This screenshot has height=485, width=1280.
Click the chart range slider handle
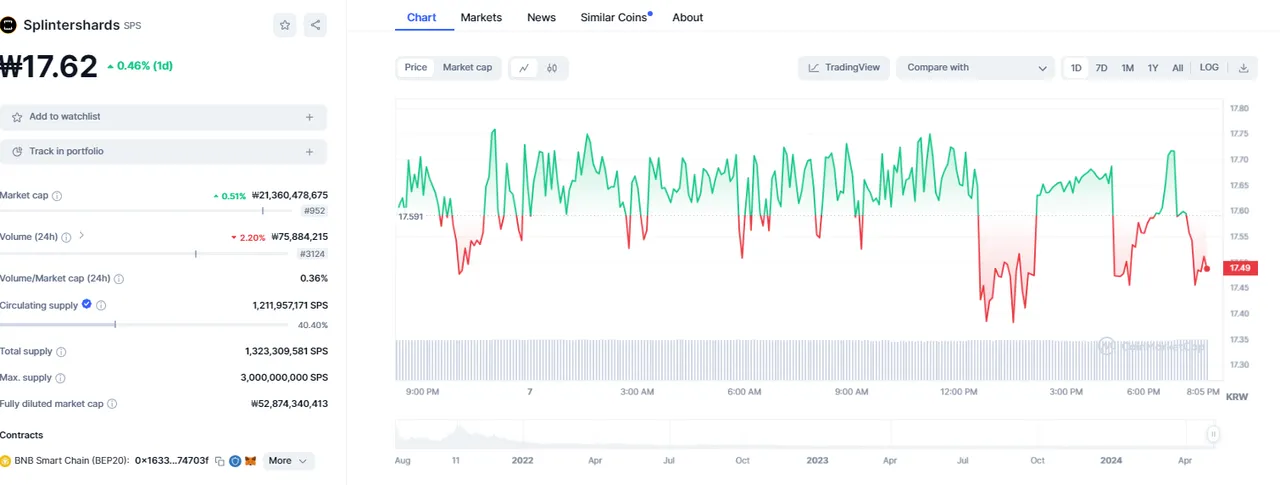pyautogui.click(x=1213, y=434)
